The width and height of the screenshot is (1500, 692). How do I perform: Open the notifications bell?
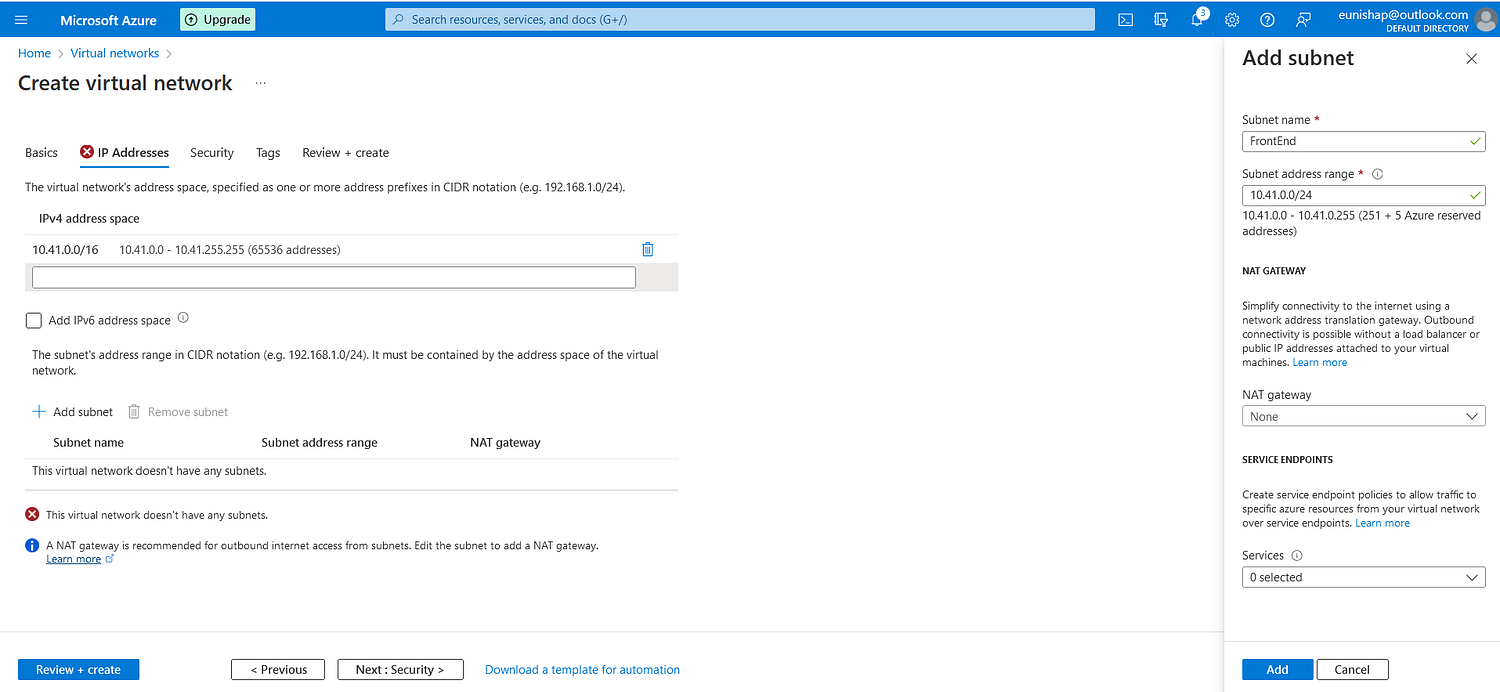(x=1197, y=20)
